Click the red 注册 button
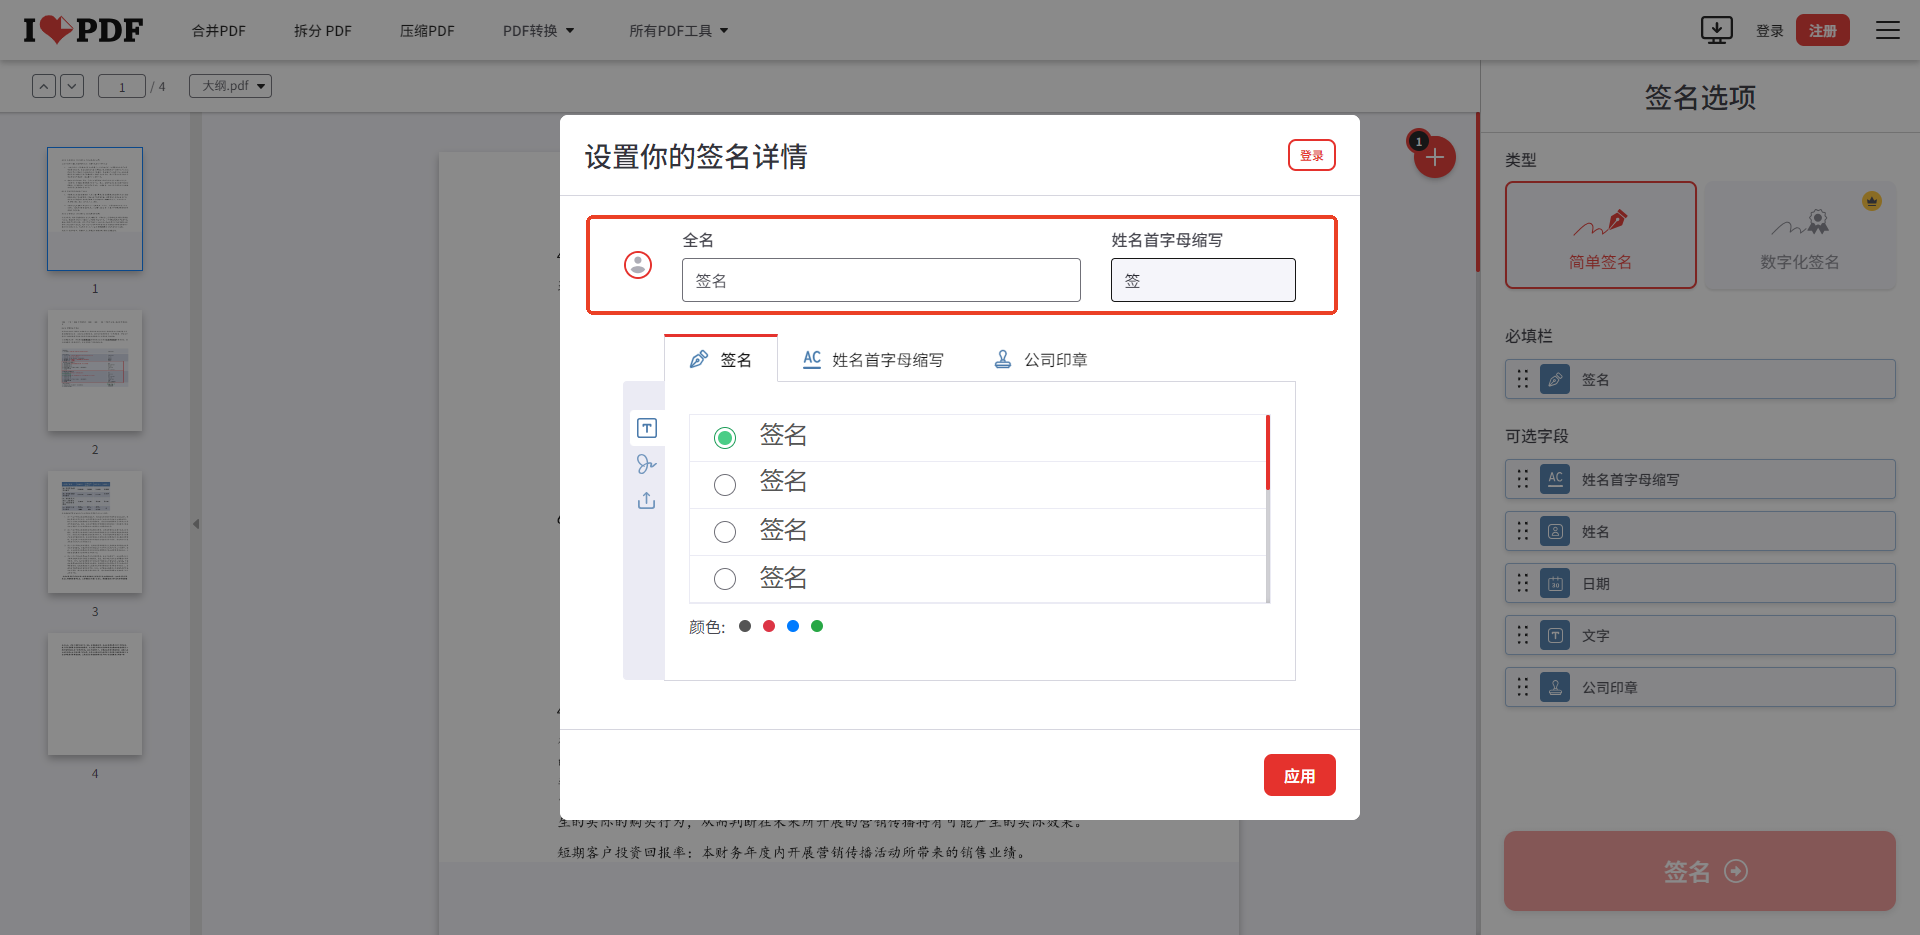The image size is (1920, 935). coord(1822,31)
